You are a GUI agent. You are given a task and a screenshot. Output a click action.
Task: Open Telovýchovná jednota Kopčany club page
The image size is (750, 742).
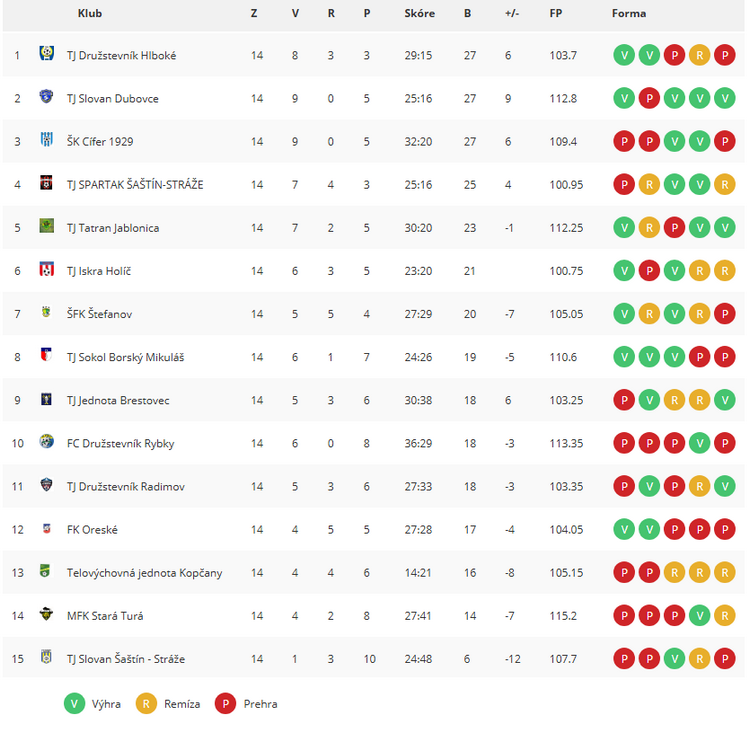[x=144, y=573]
